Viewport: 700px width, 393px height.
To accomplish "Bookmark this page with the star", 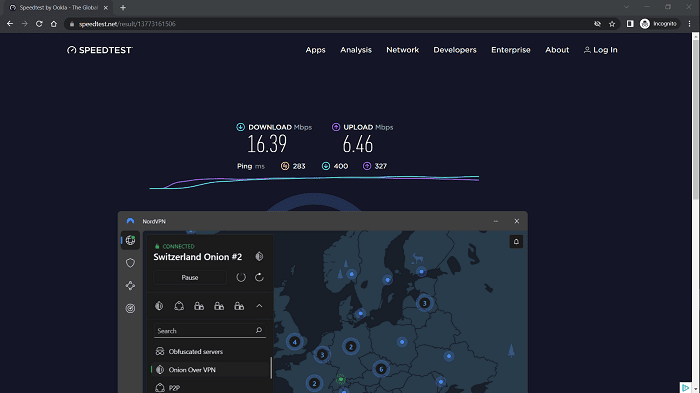I will [612, 24].
